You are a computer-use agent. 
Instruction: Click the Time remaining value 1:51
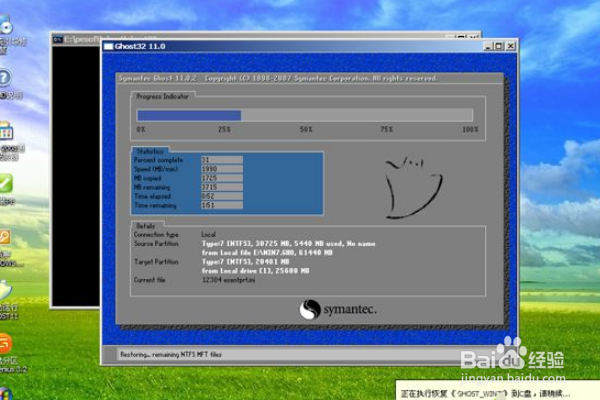pyautogui.click(x=222, y=205)
